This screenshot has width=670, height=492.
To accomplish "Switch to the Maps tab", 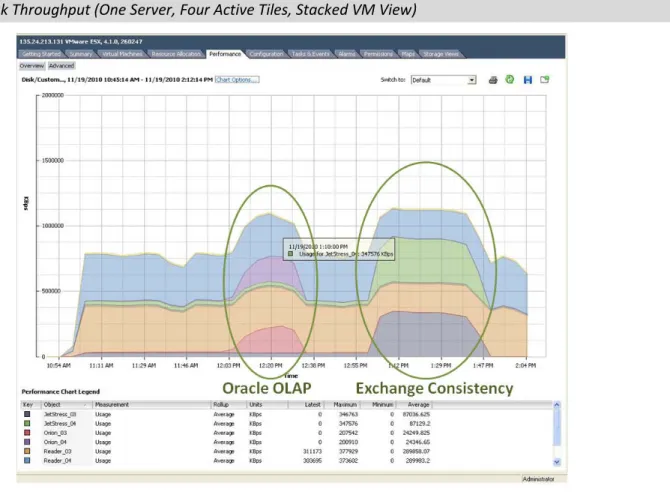I will (408, 54).
